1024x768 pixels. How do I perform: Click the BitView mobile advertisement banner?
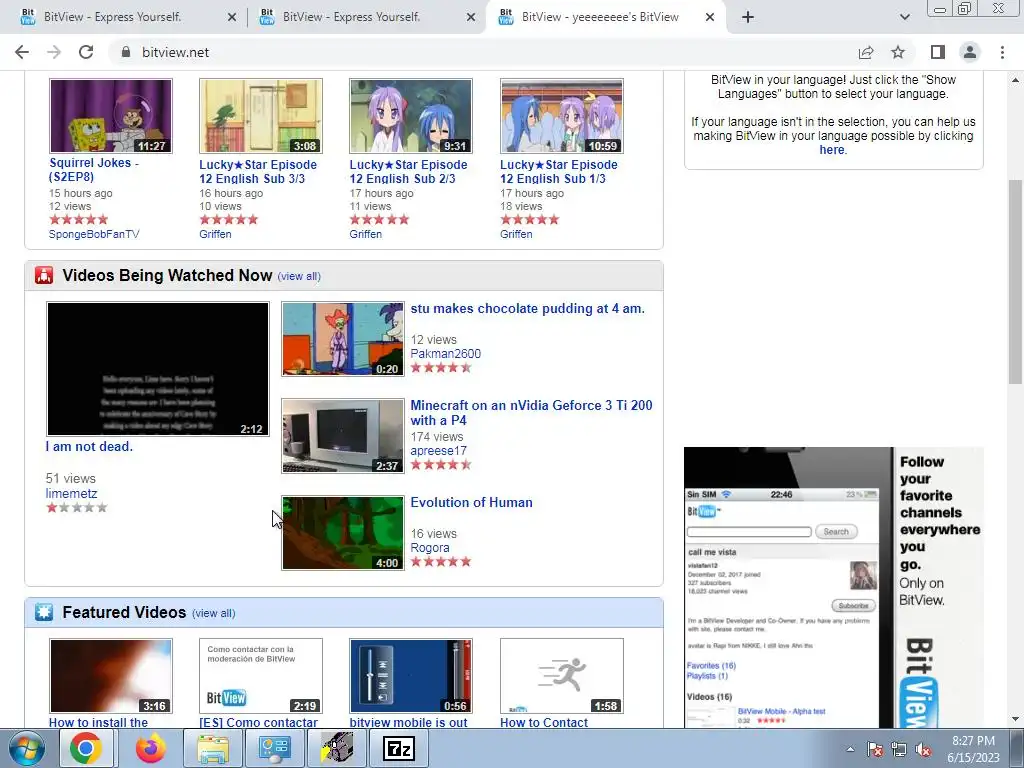[x=833, y=588]
